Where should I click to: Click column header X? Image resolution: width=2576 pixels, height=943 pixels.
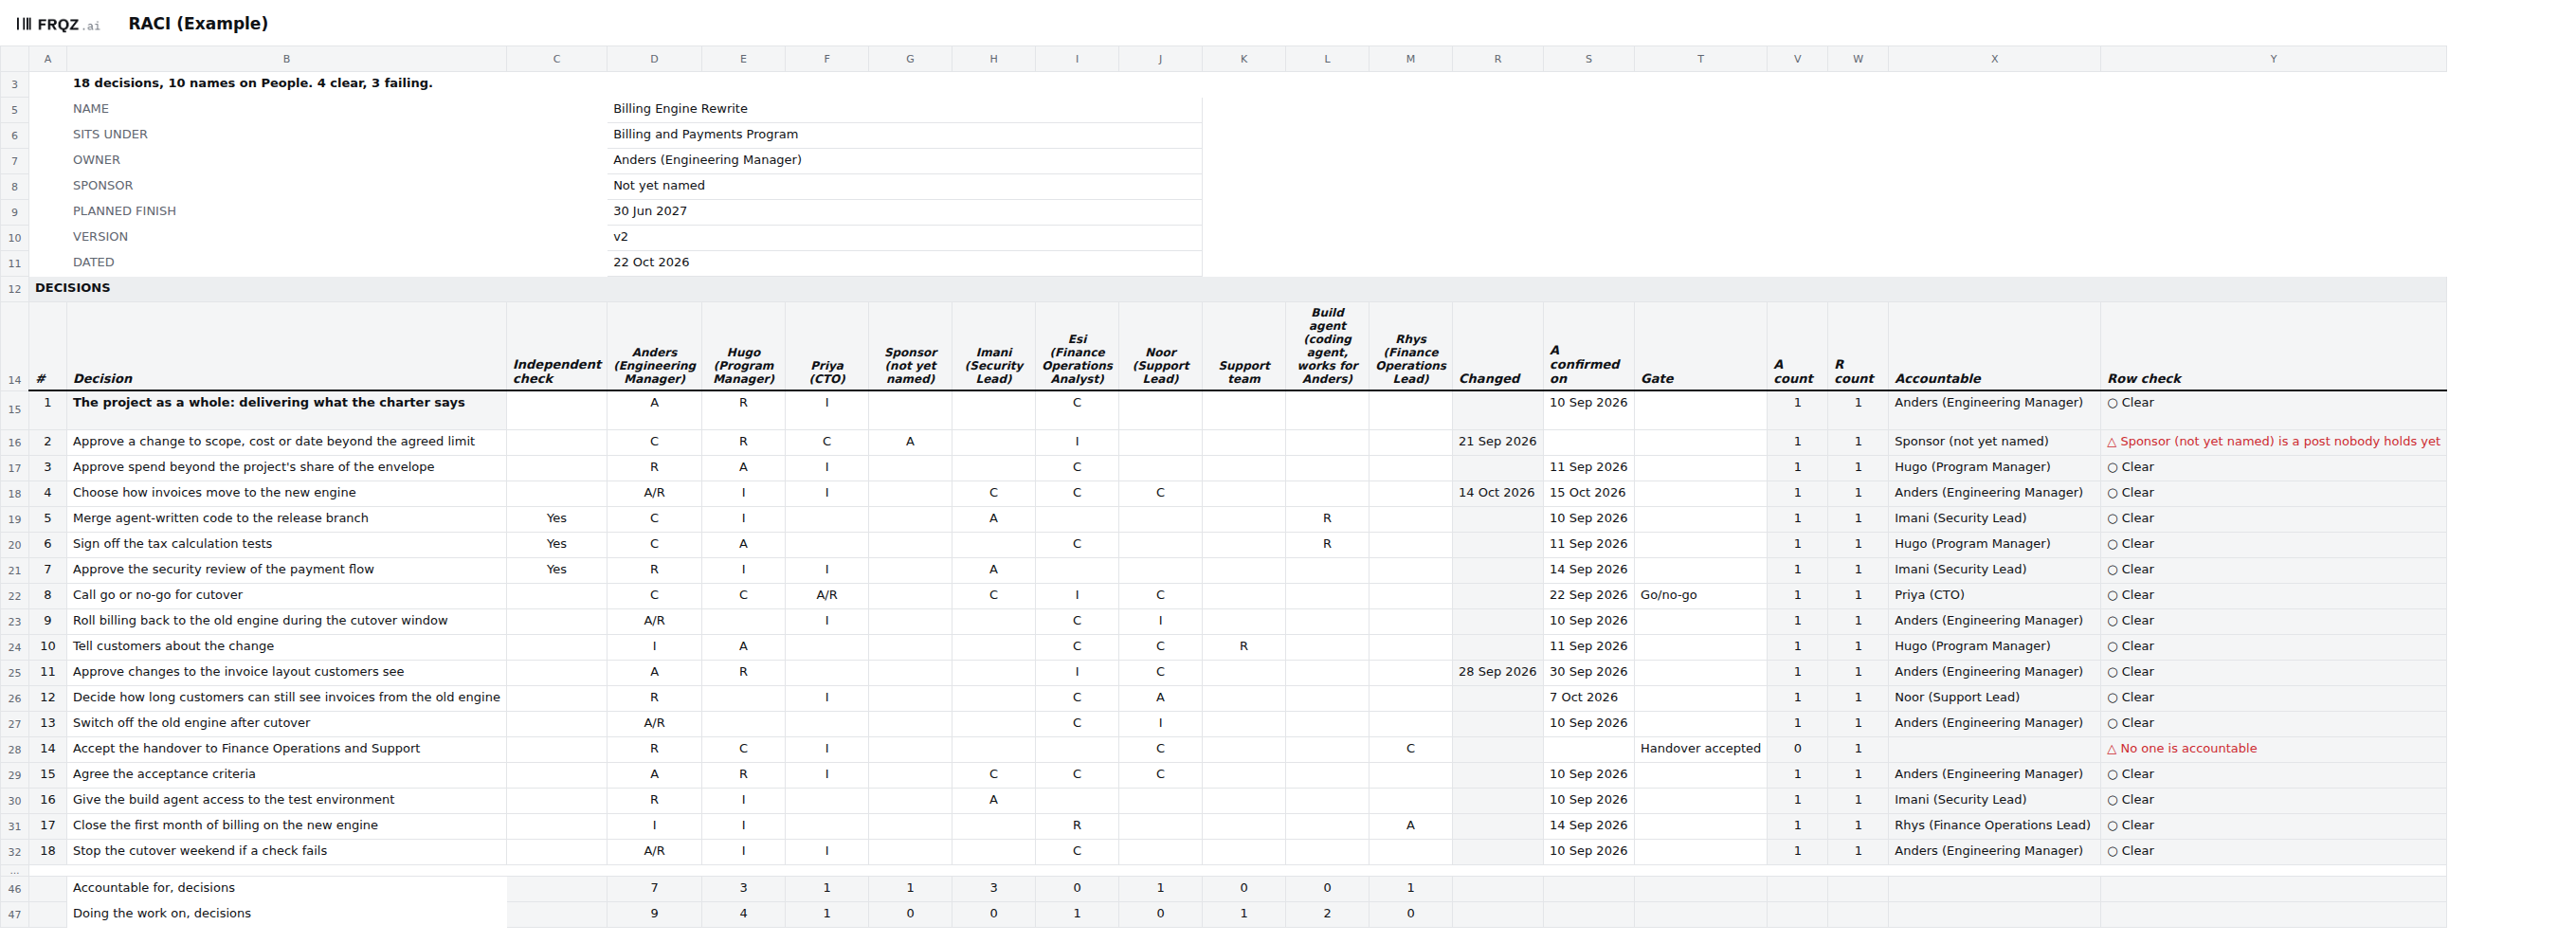point(1993,59)
